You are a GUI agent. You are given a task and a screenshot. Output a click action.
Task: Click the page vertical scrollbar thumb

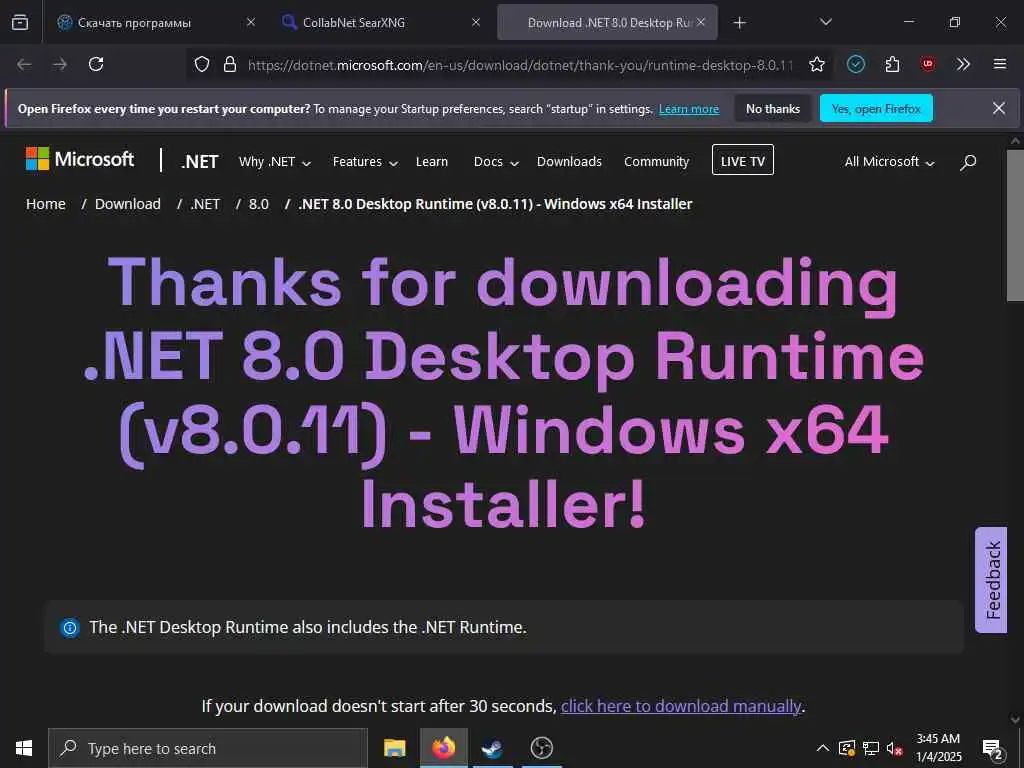tap(1016, 225)
